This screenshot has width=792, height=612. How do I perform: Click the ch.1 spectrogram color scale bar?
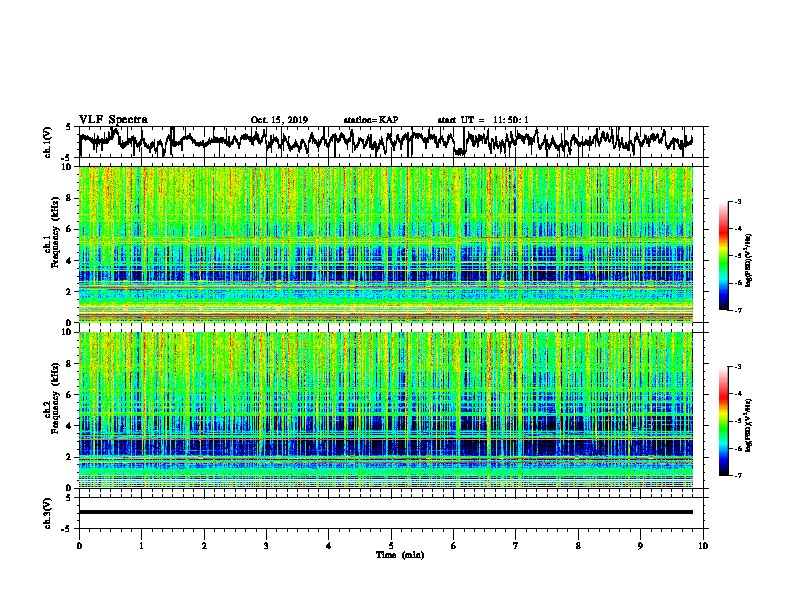723,256
